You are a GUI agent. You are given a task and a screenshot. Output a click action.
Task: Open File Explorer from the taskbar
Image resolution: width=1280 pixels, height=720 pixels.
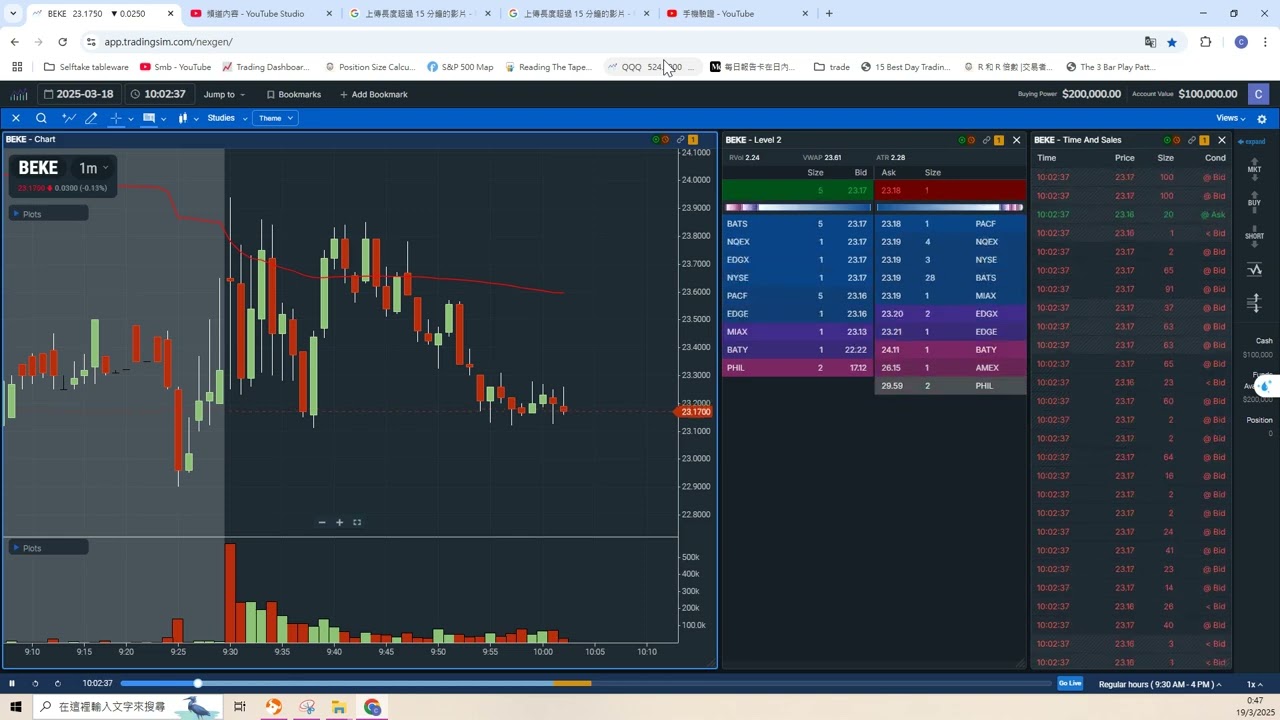pyautogui.click(x=339, y=707)
